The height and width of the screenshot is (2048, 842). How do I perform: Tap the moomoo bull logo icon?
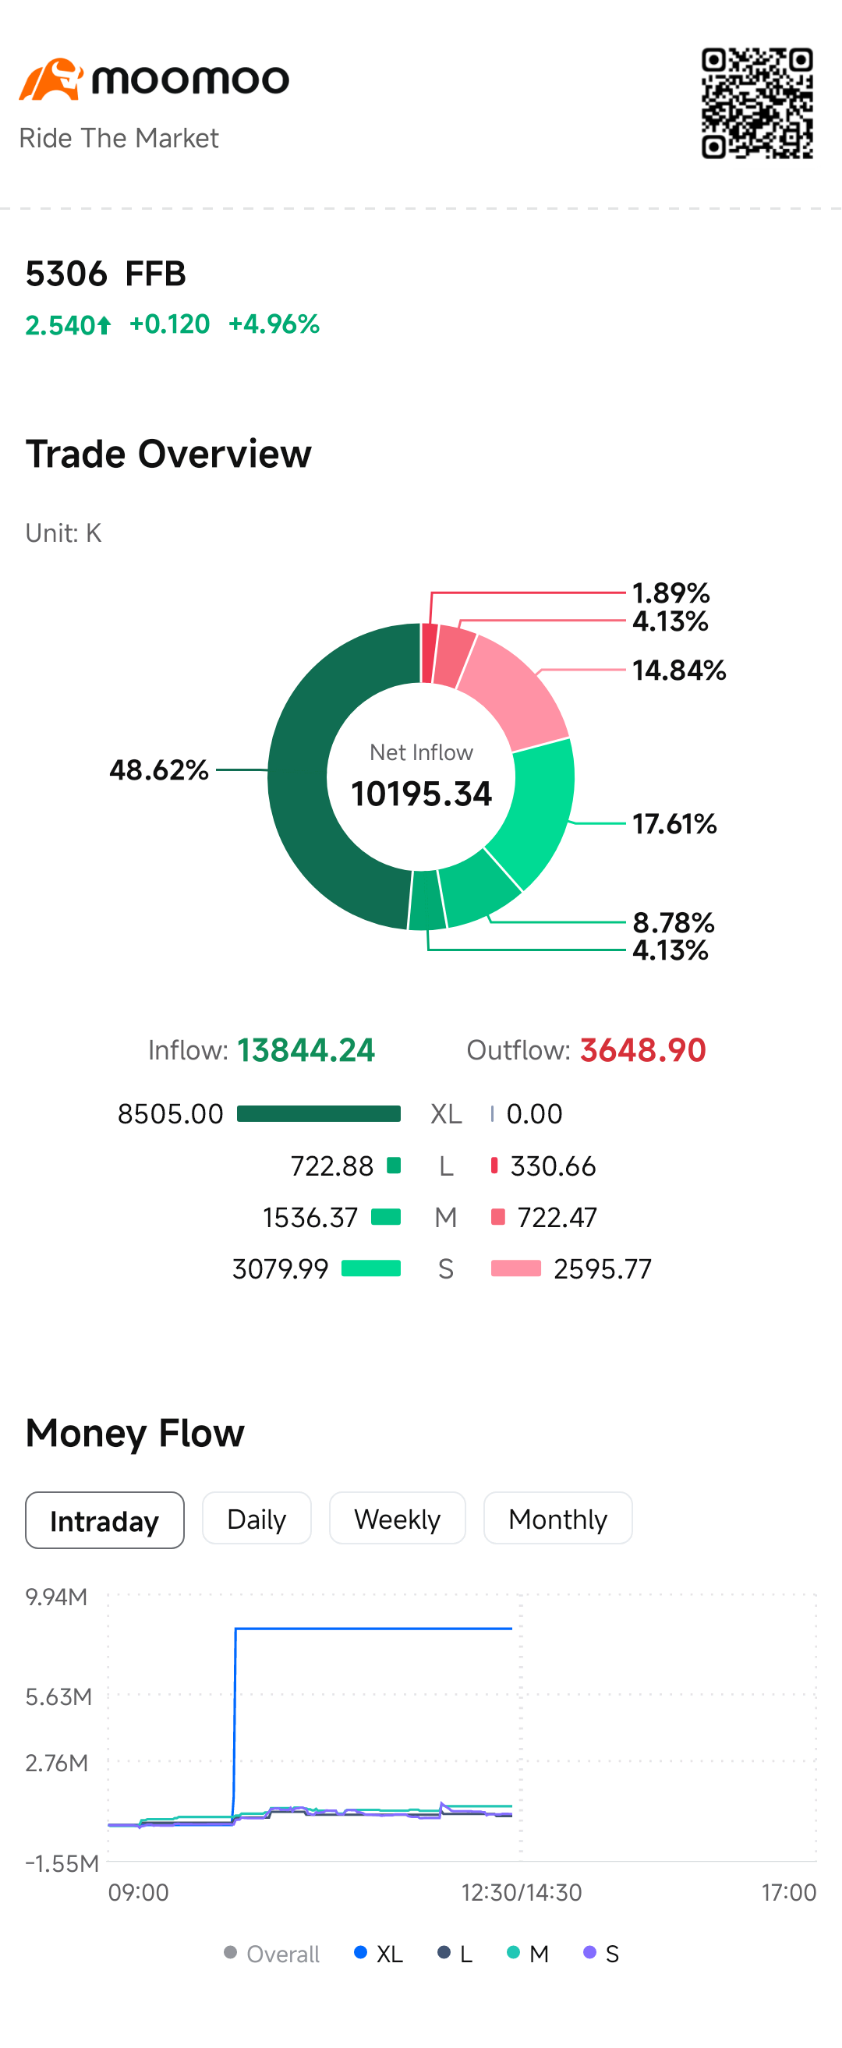point(49,79)
